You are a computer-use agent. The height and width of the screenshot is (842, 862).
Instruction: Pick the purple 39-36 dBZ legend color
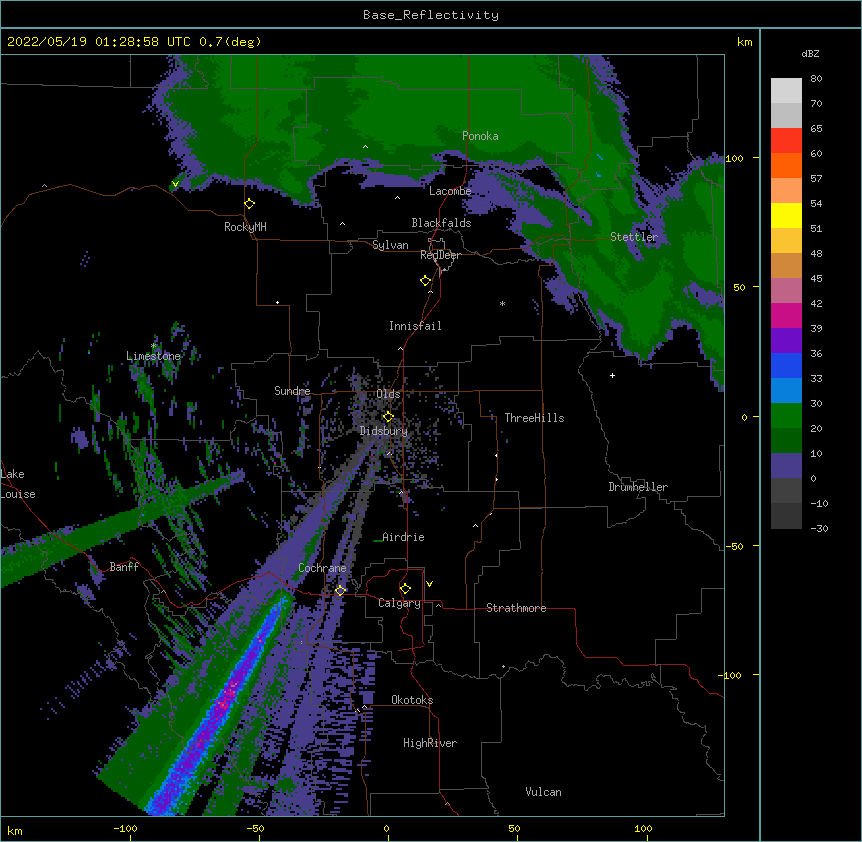point(786,341)
